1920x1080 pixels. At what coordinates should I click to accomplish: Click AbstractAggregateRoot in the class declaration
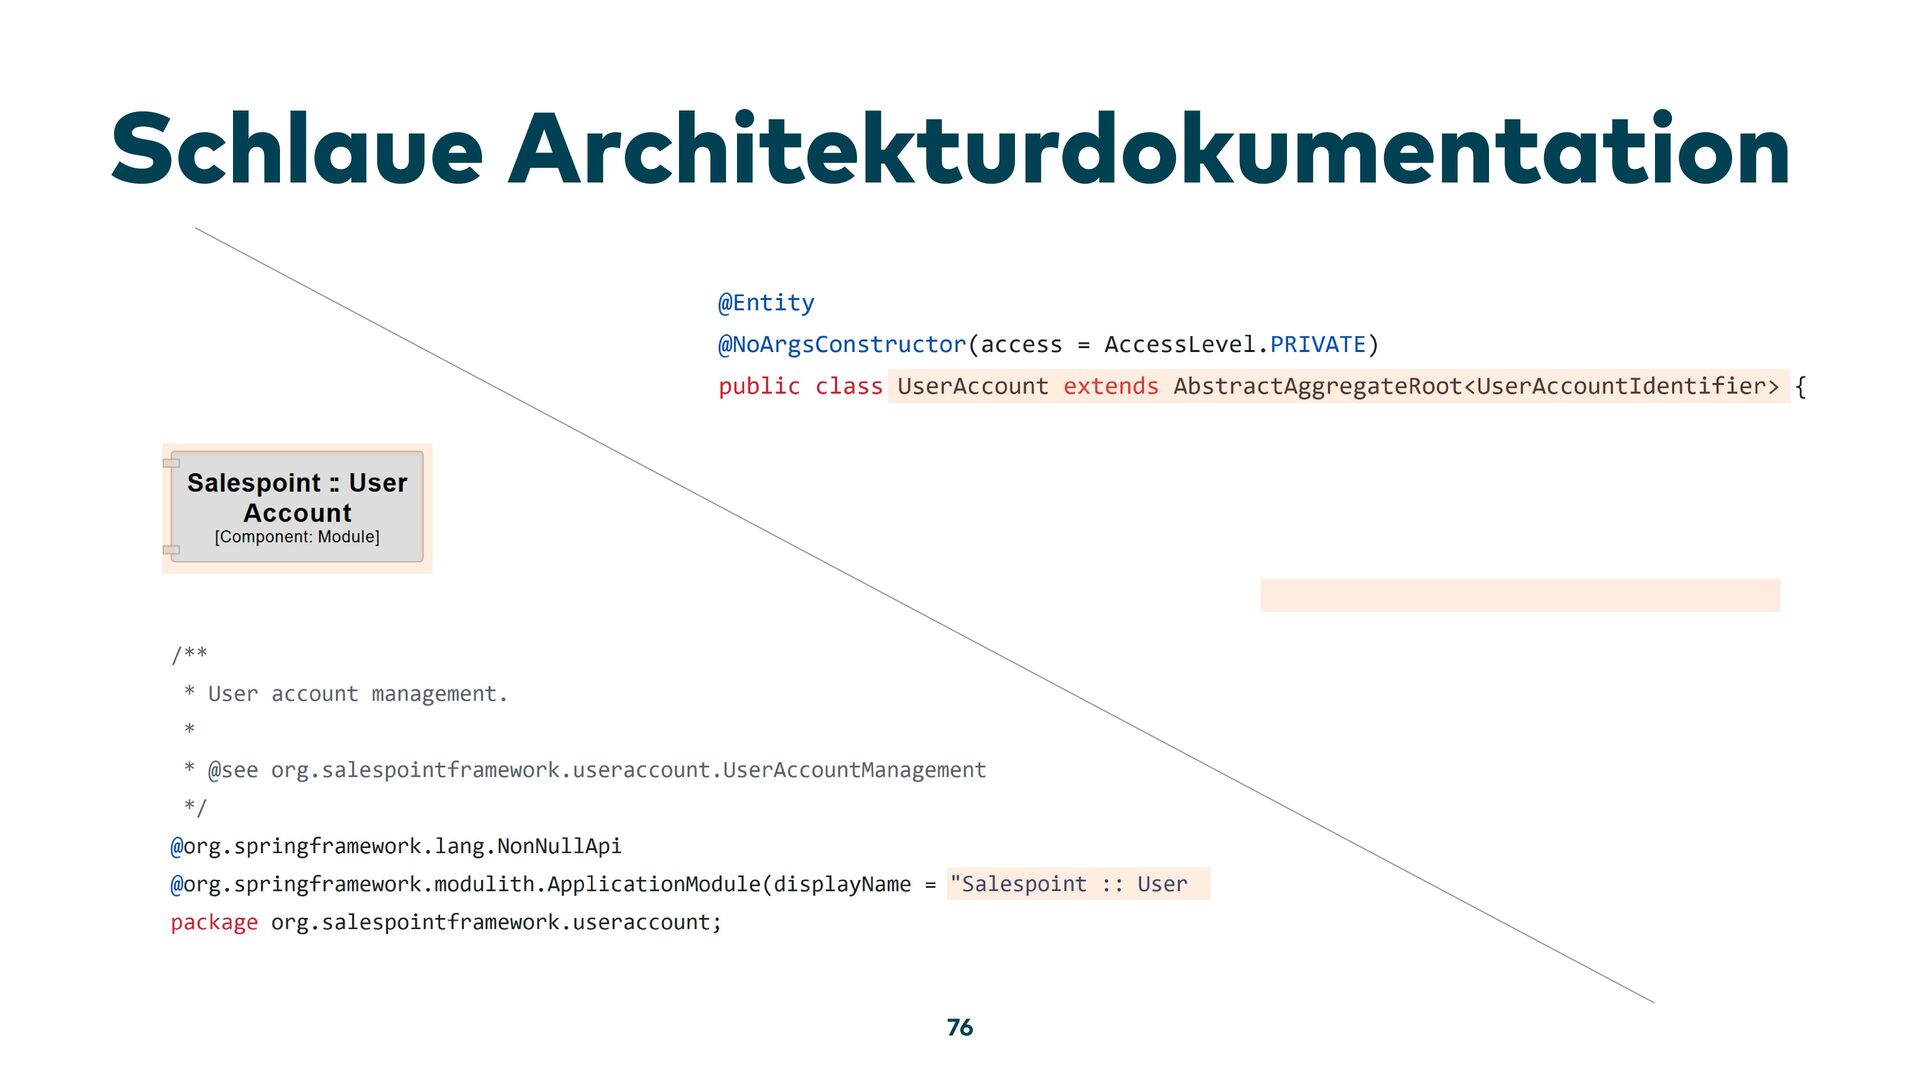1317,386
